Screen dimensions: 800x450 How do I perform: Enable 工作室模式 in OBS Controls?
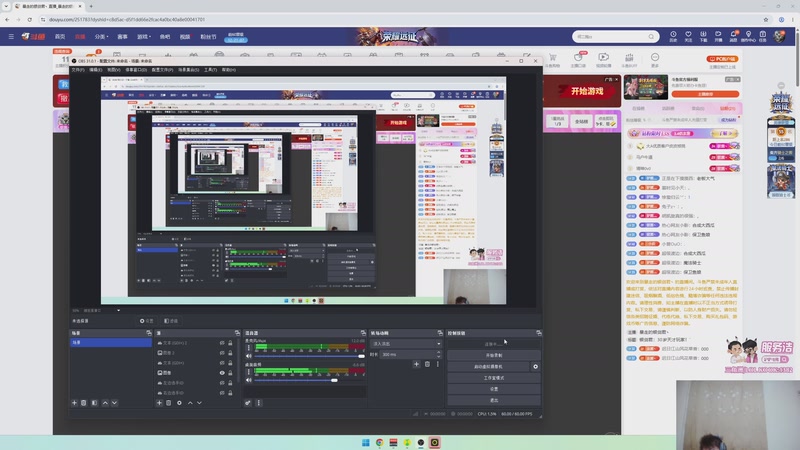pos(494,378)
